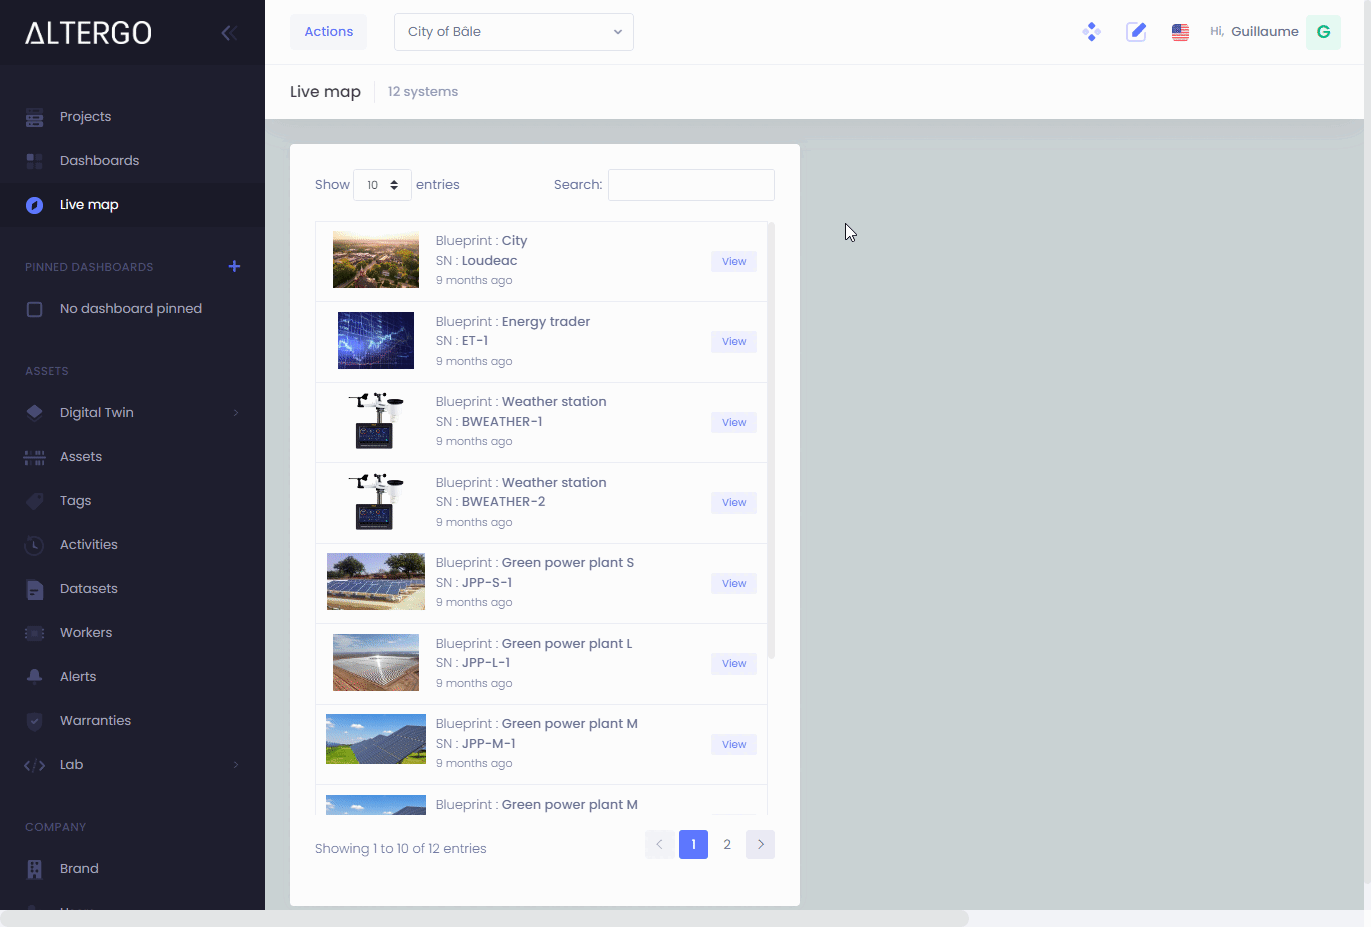
Task: Click the edit pencil icon in the header
Action: tap(1136, 31)
